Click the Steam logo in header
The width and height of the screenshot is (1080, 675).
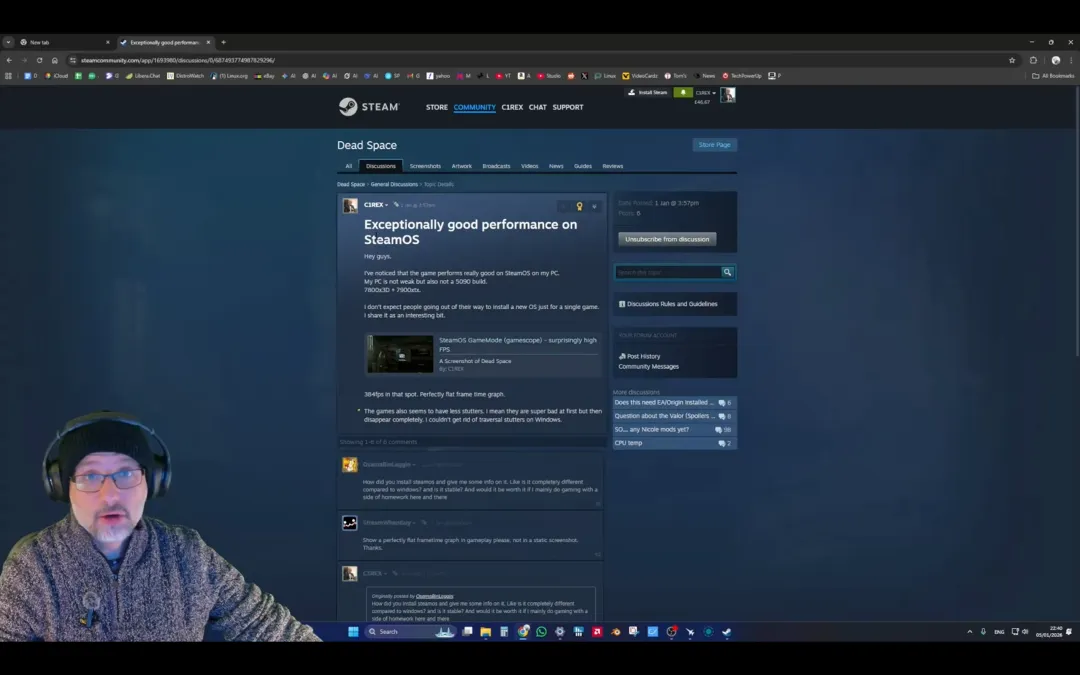click(x=368, y=107)
